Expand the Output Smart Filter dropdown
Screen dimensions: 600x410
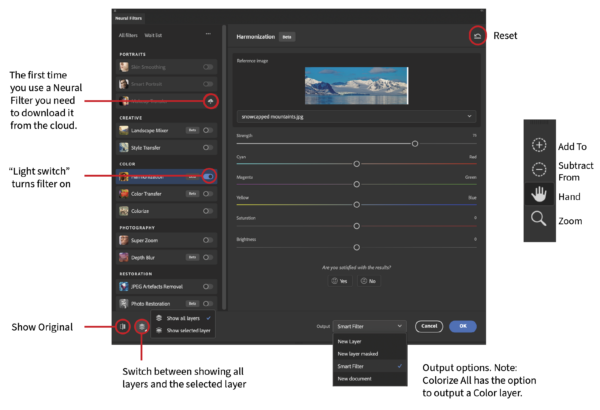pyautogui.click(x=370, y=326)
